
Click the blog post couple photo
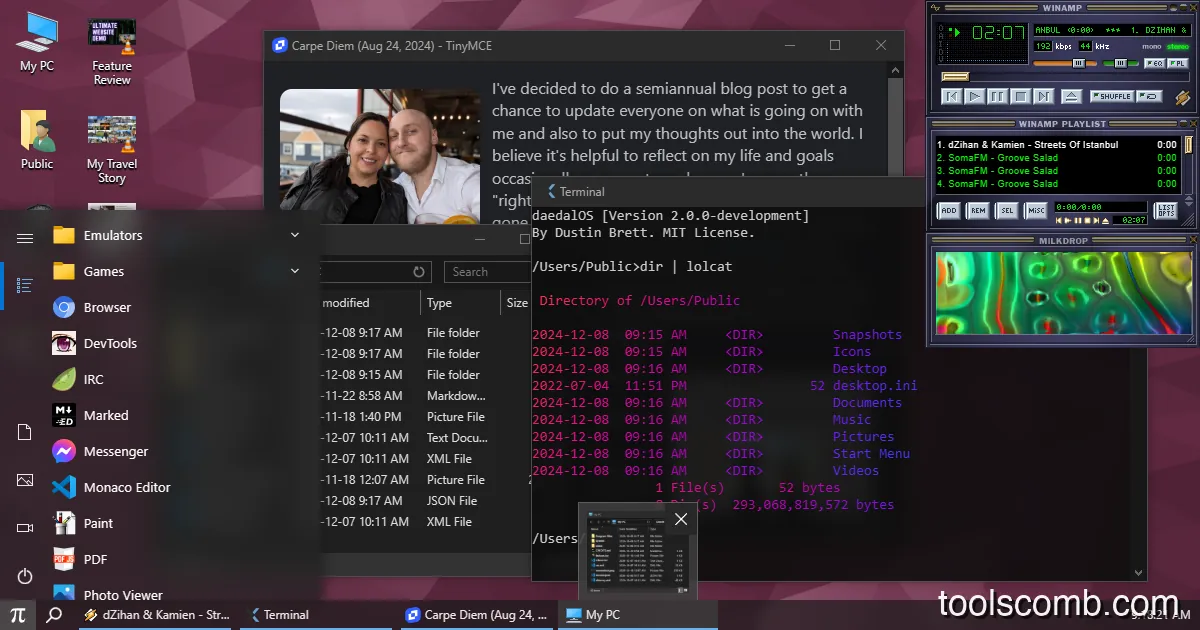tap(380, 157)
